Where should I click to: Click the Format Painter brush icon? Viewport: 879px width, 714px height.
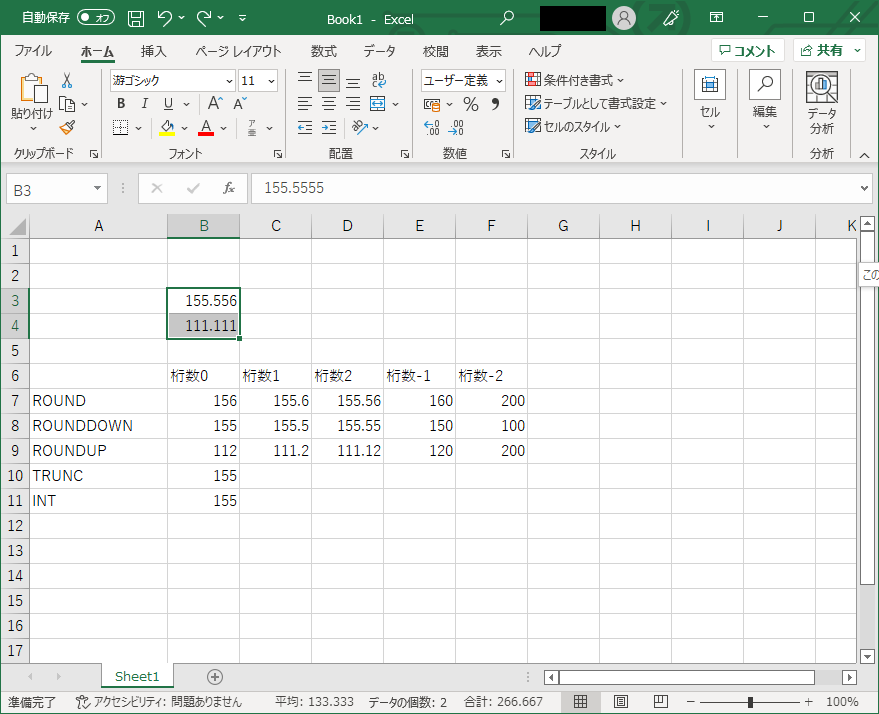point(67,128)
